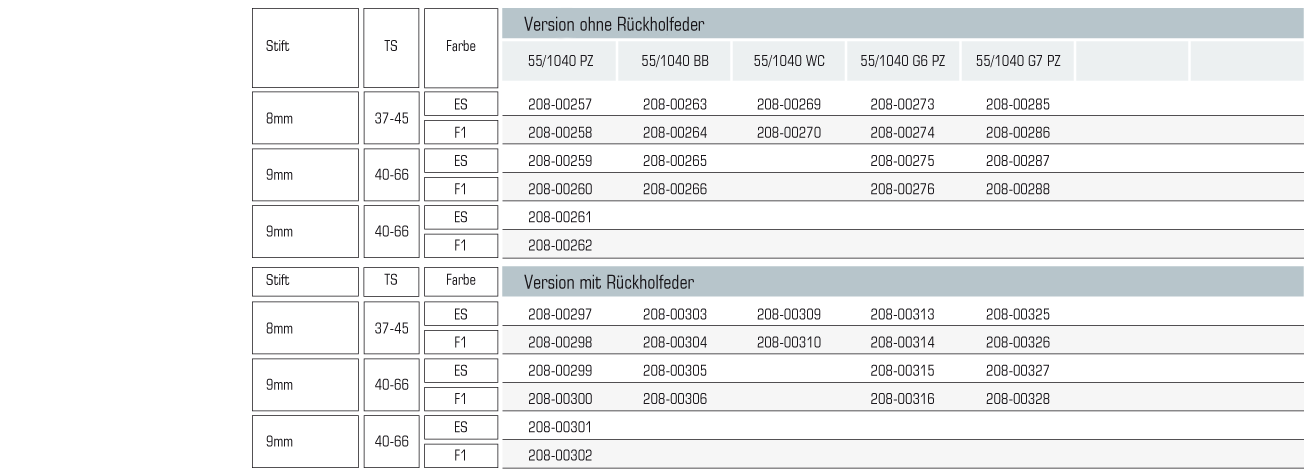Image resolution: width=1304 pixels, height=475 pixels.
Task: Click part number 208-00309
Action: click(790, 315)
